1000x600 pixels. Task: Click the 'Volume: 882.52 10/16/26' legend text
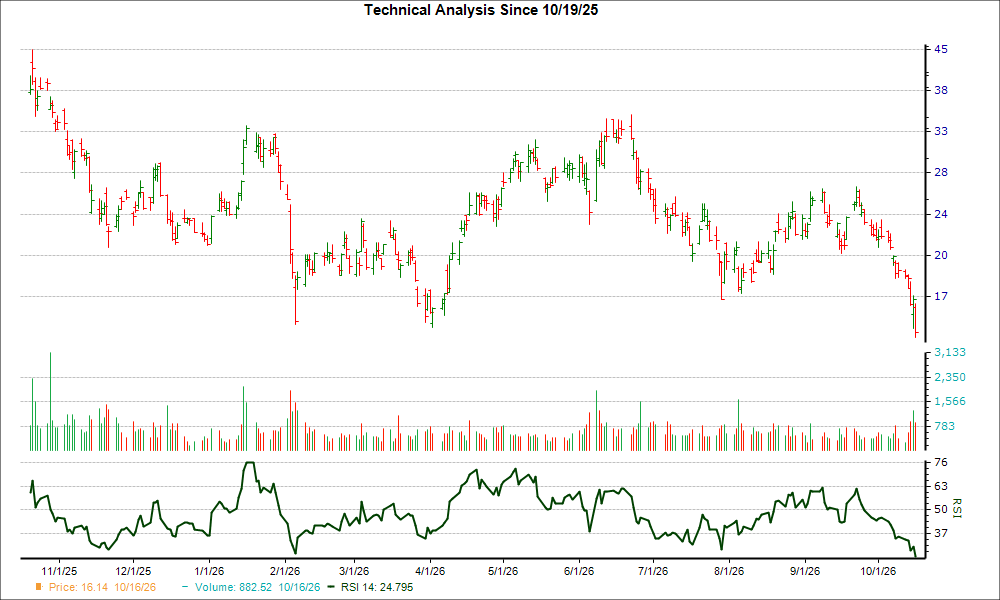click(x=258, y=587)
